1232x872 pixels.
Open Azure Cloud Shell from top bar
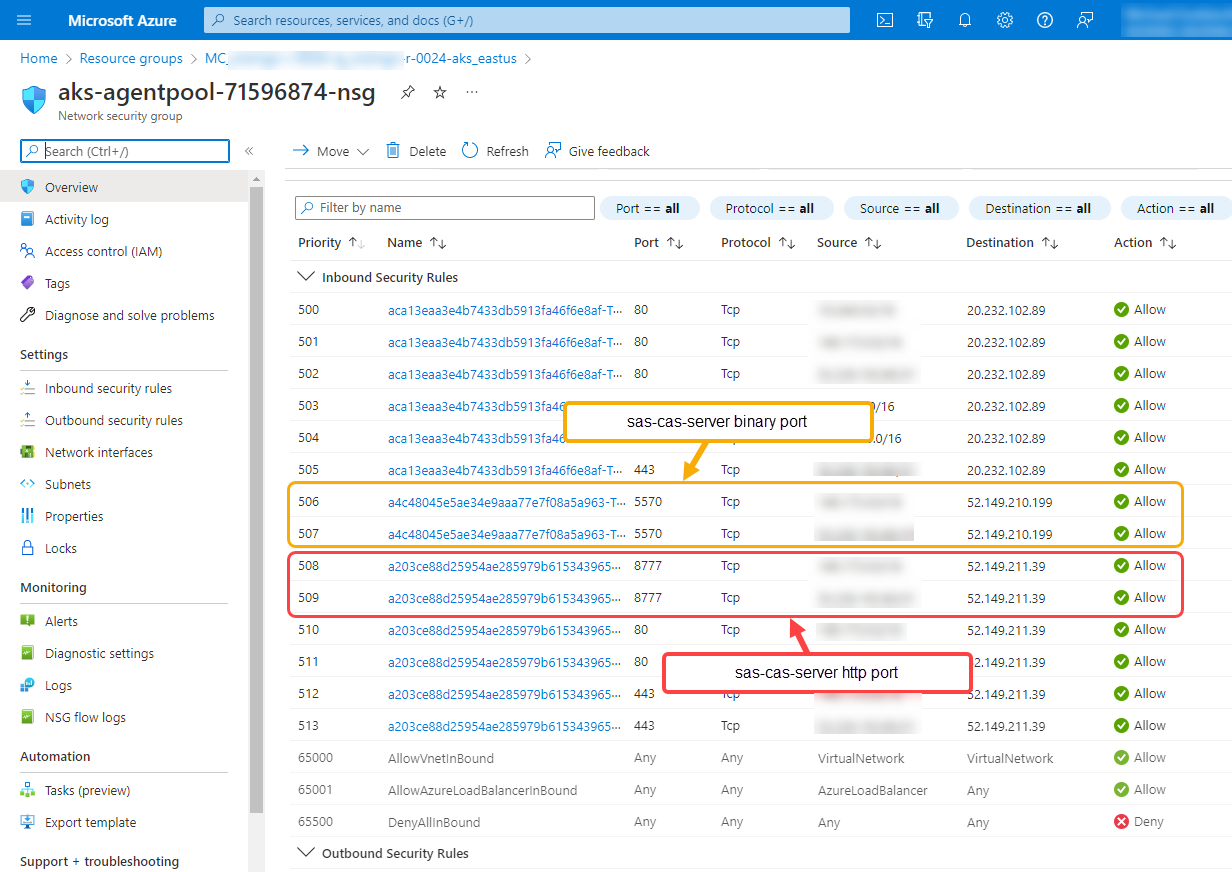pyautogui.click(x=884, y=19)
